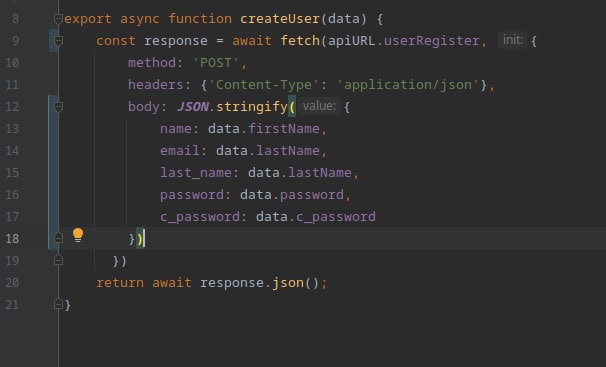Click line number 18 in gutter
Image resolution: width=606 pixels, height=367 pixels.
(12, 239)
